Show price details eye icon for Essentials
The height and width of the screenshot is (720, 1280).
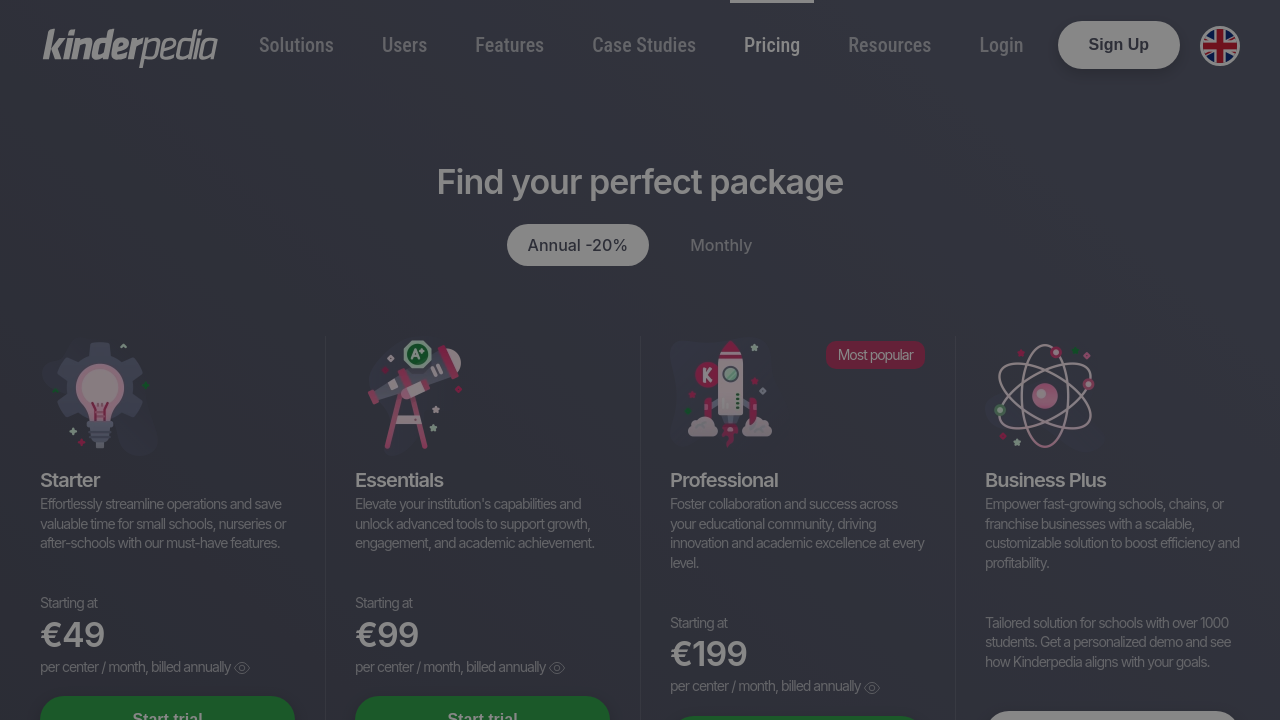557,668
